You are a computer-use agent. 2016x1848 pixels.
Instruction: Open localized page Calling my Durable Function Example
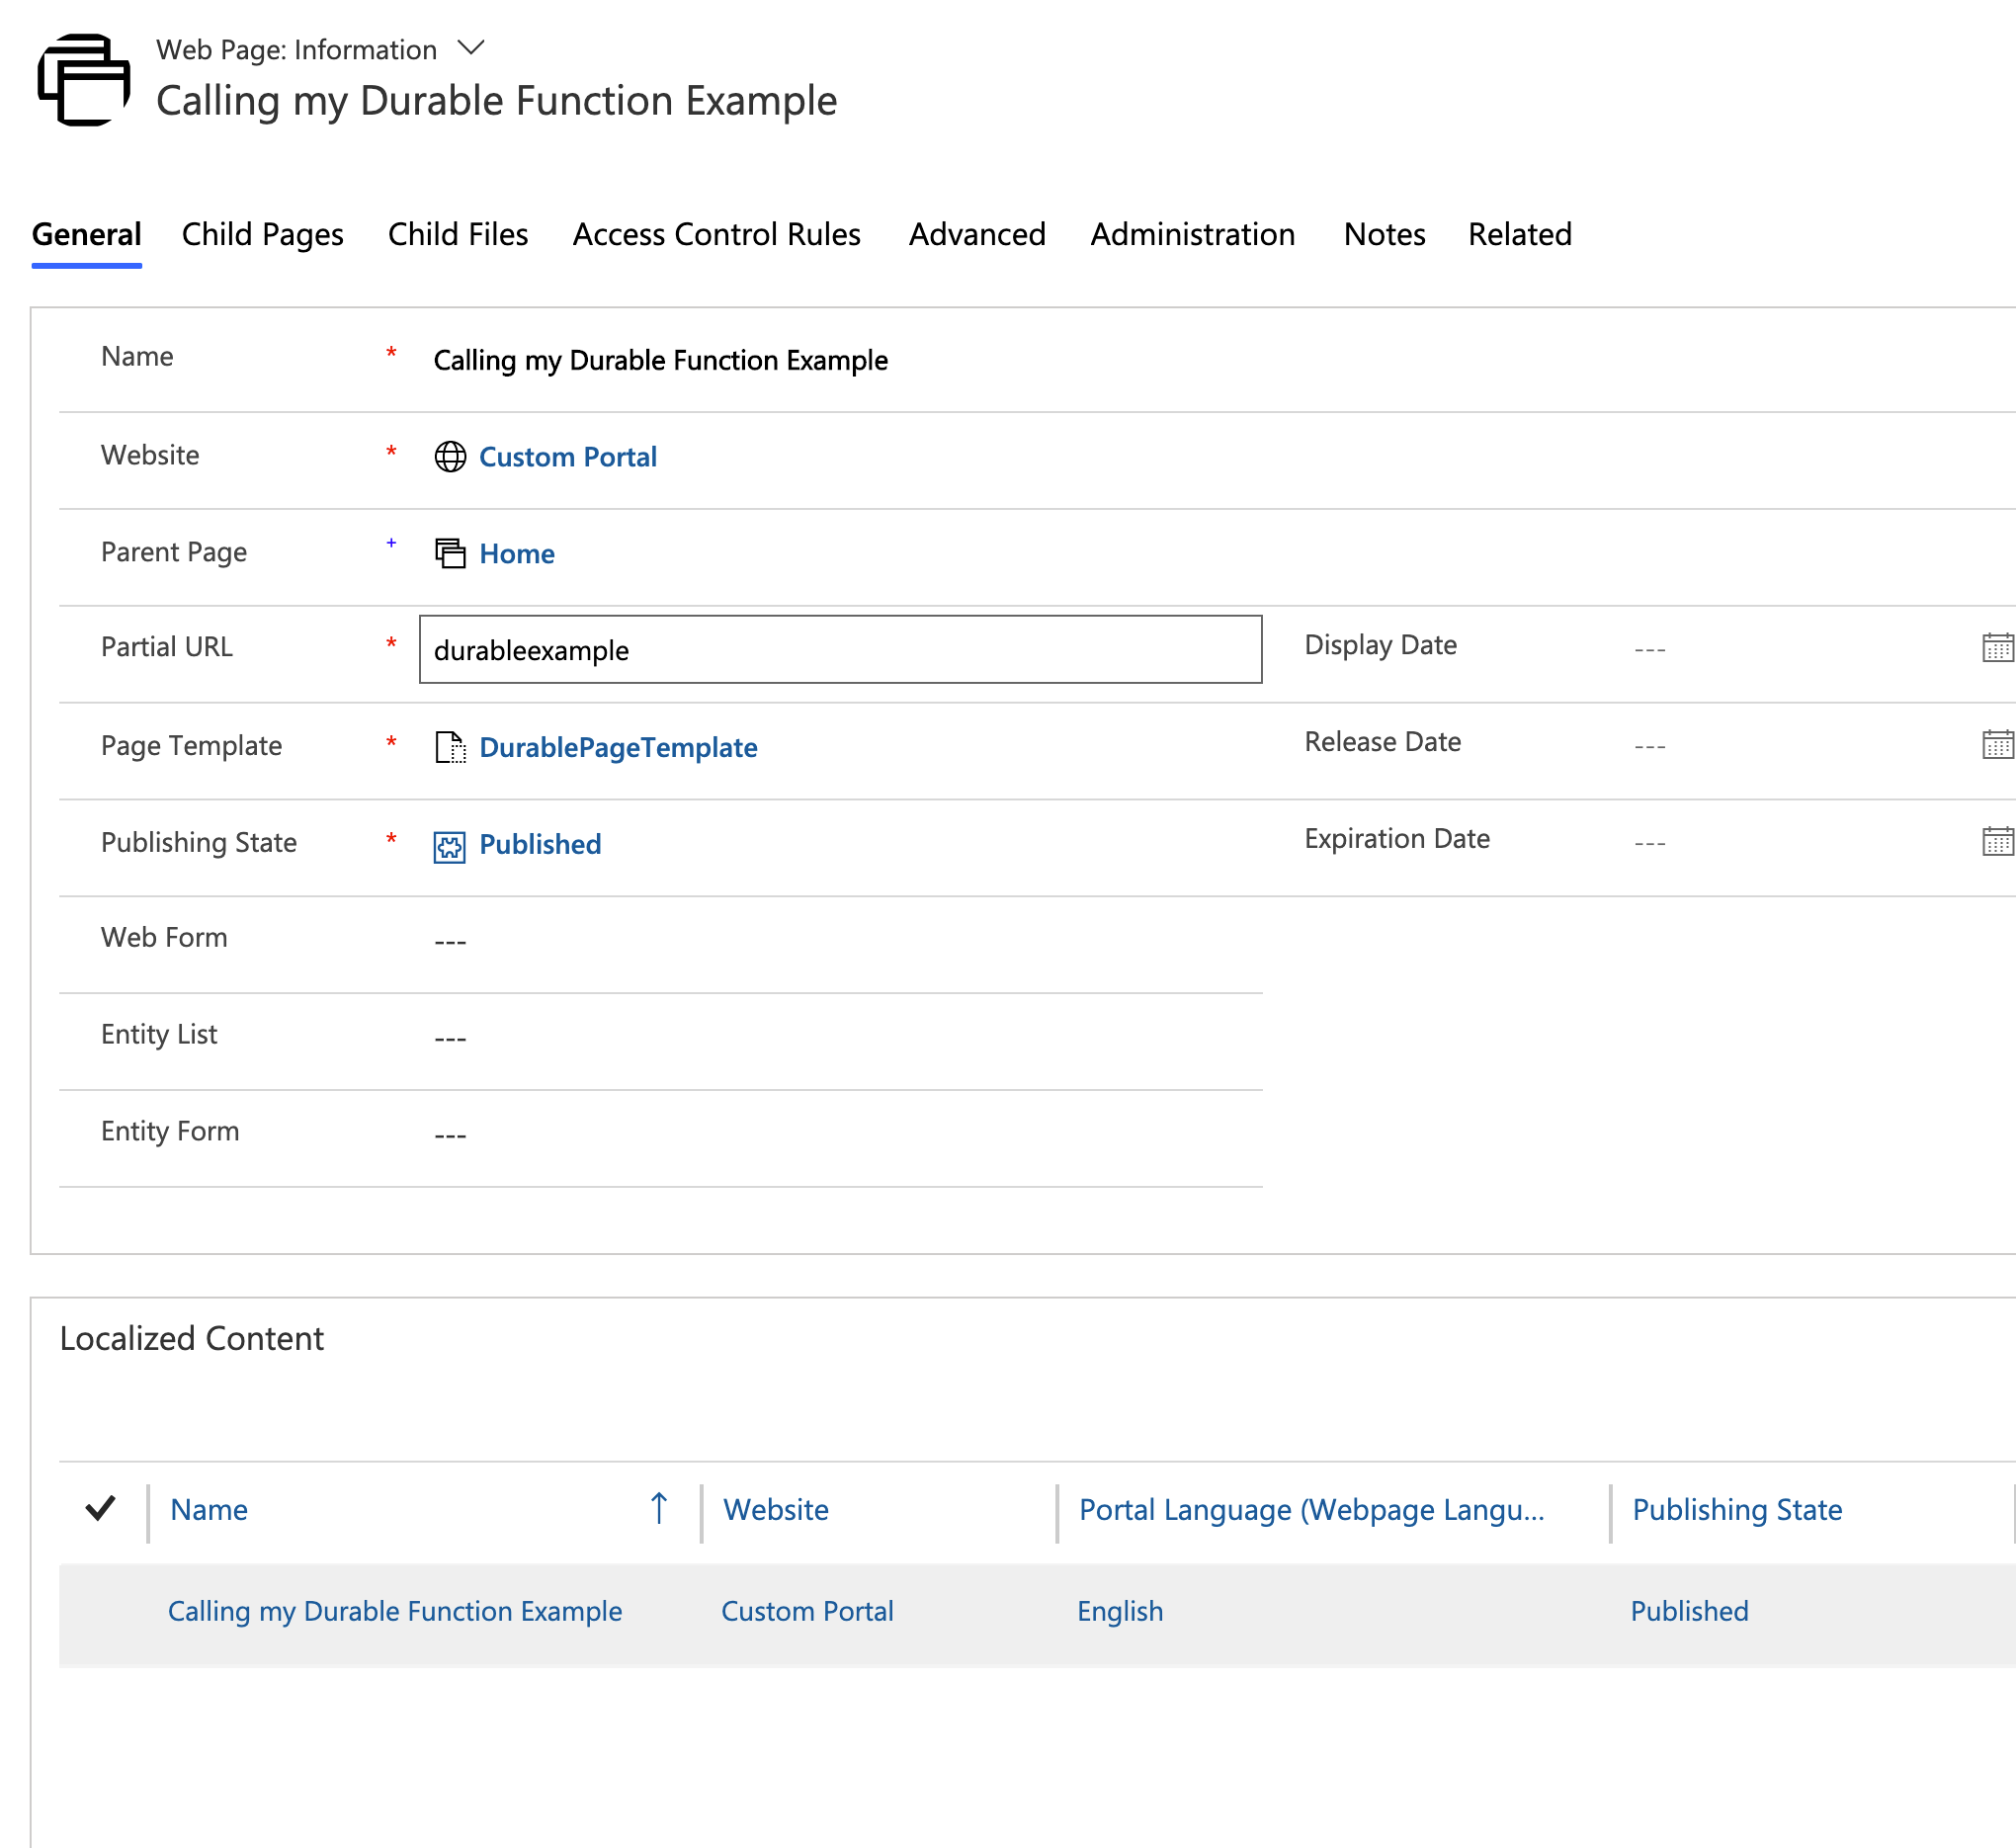coord(394,1611)
